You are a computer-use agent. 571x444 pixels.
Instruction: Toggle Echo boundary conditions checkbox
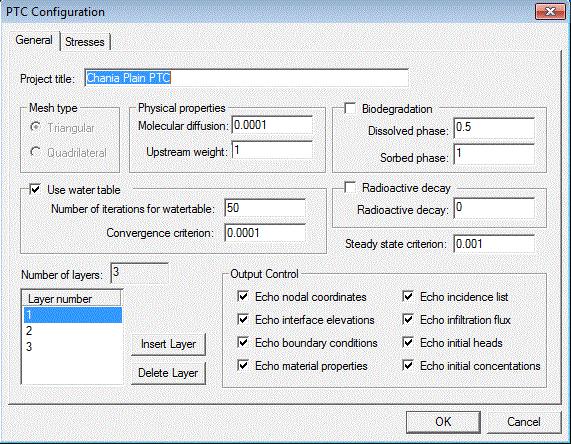click(243, 342)
